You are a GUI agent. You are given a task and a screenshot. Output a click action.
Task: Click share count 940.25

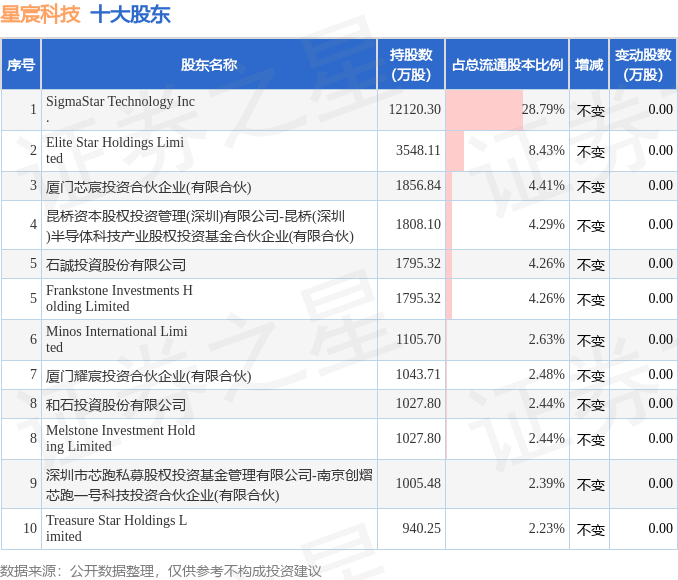[x=422, y=528]
